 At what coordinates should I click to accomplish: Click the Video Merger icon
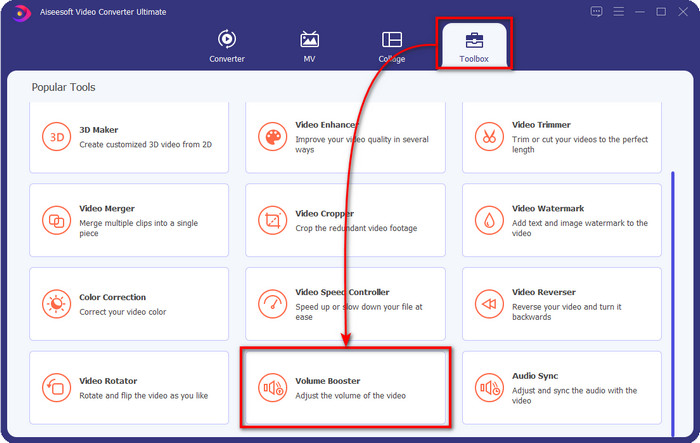click(56, 220)
